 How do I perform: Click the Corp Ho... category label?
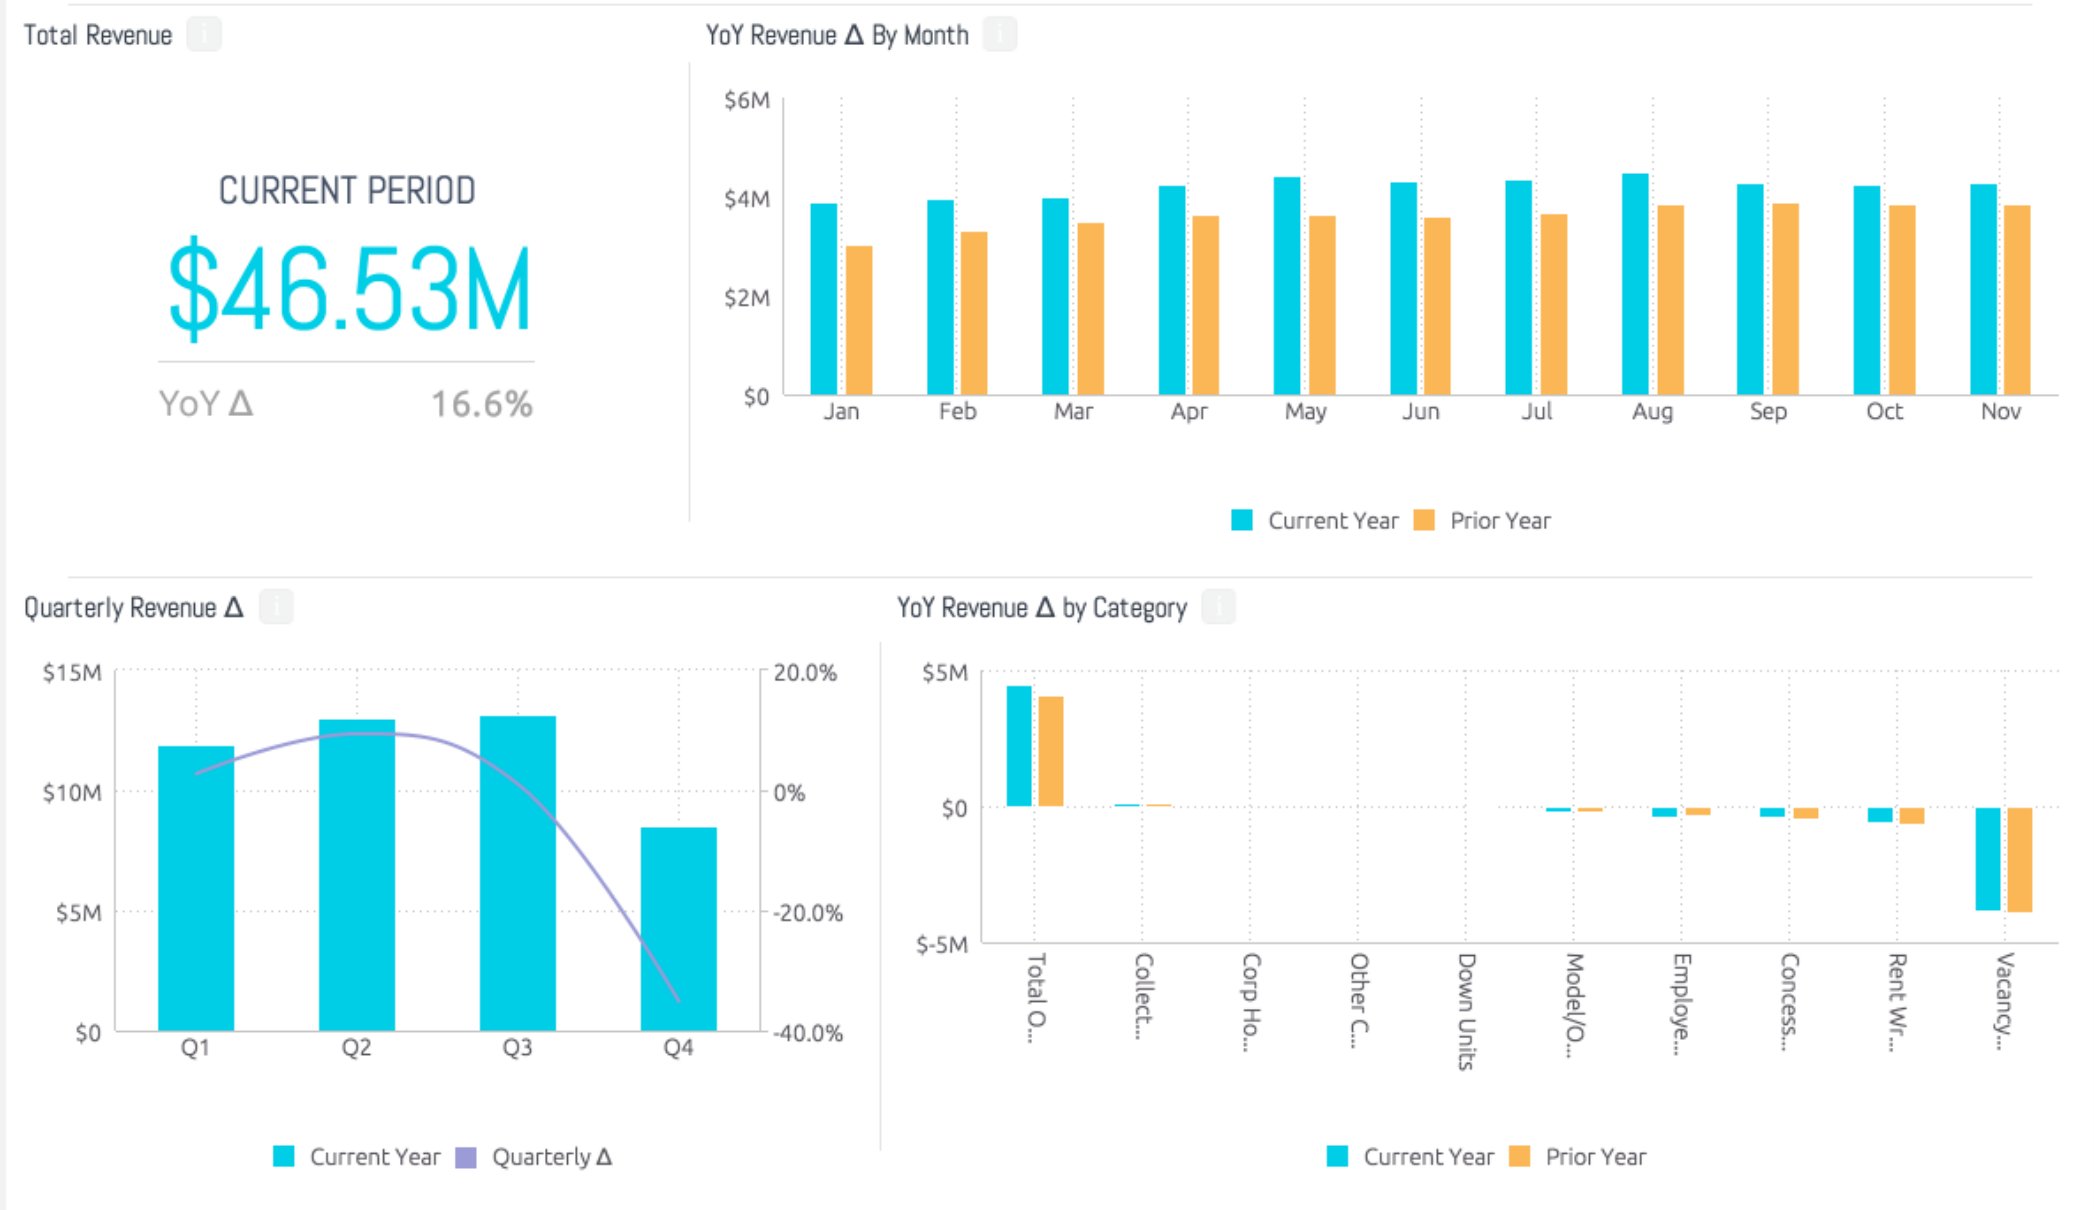click(x=1250, y=1001)
